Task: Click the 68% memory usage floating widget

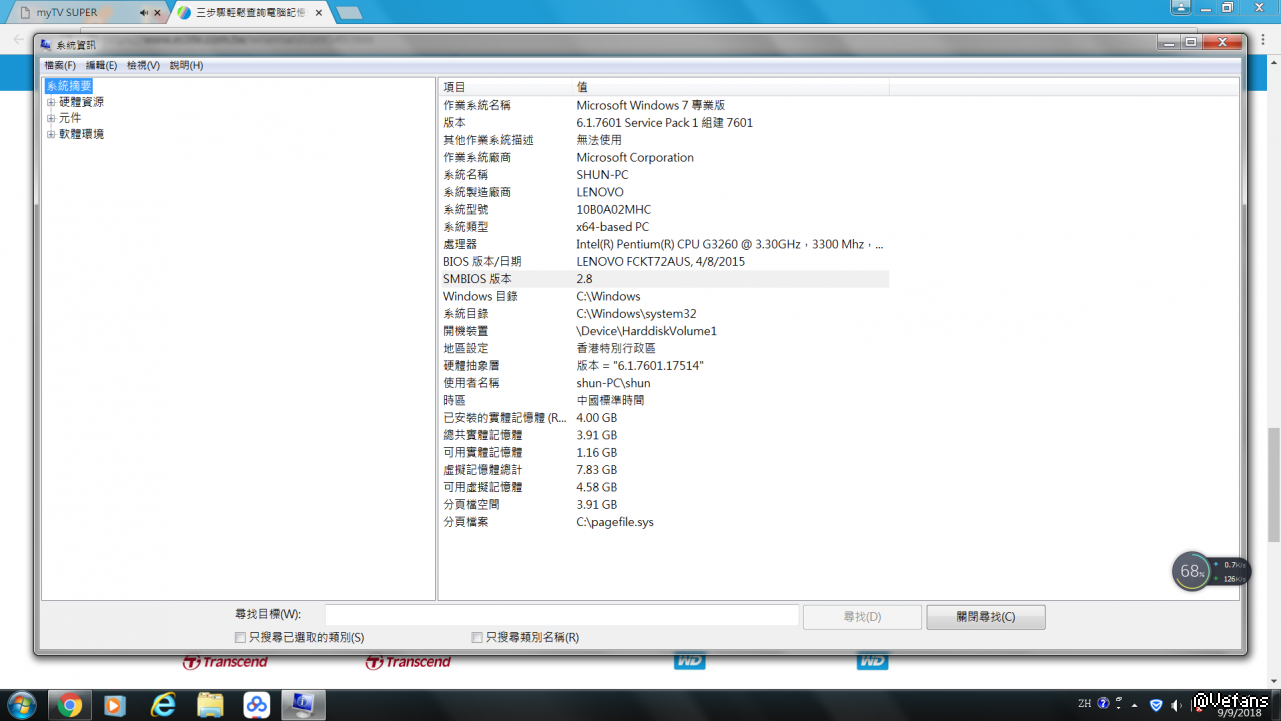Action: click(x=1192, y=572)
